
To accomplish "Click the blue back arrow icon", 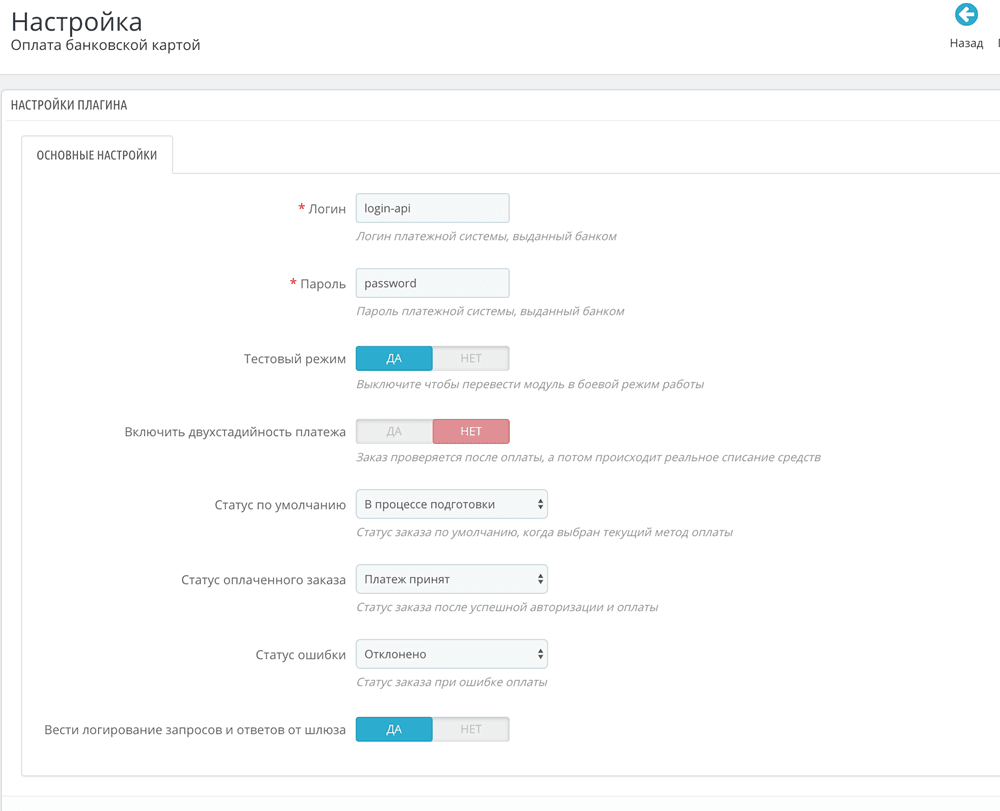I will pos(966,15).
